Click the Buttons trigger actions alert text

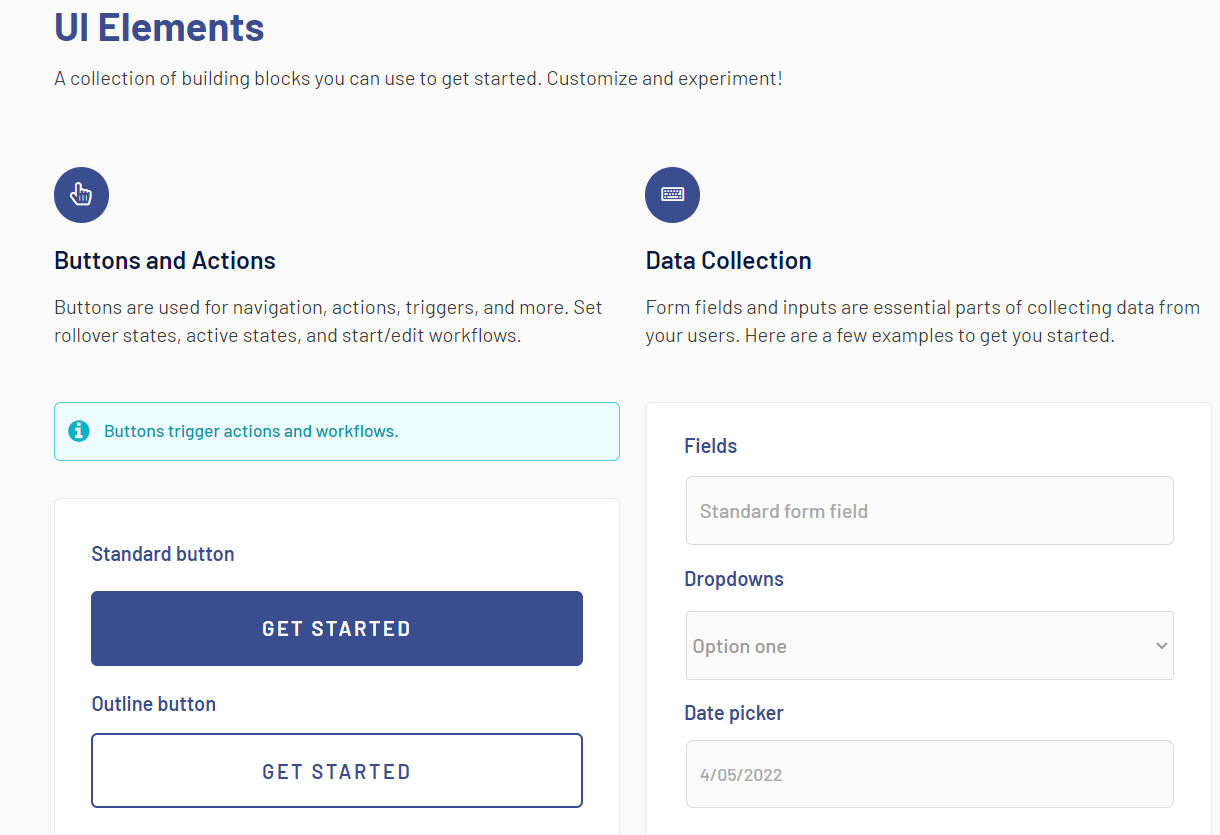(251, 432)
